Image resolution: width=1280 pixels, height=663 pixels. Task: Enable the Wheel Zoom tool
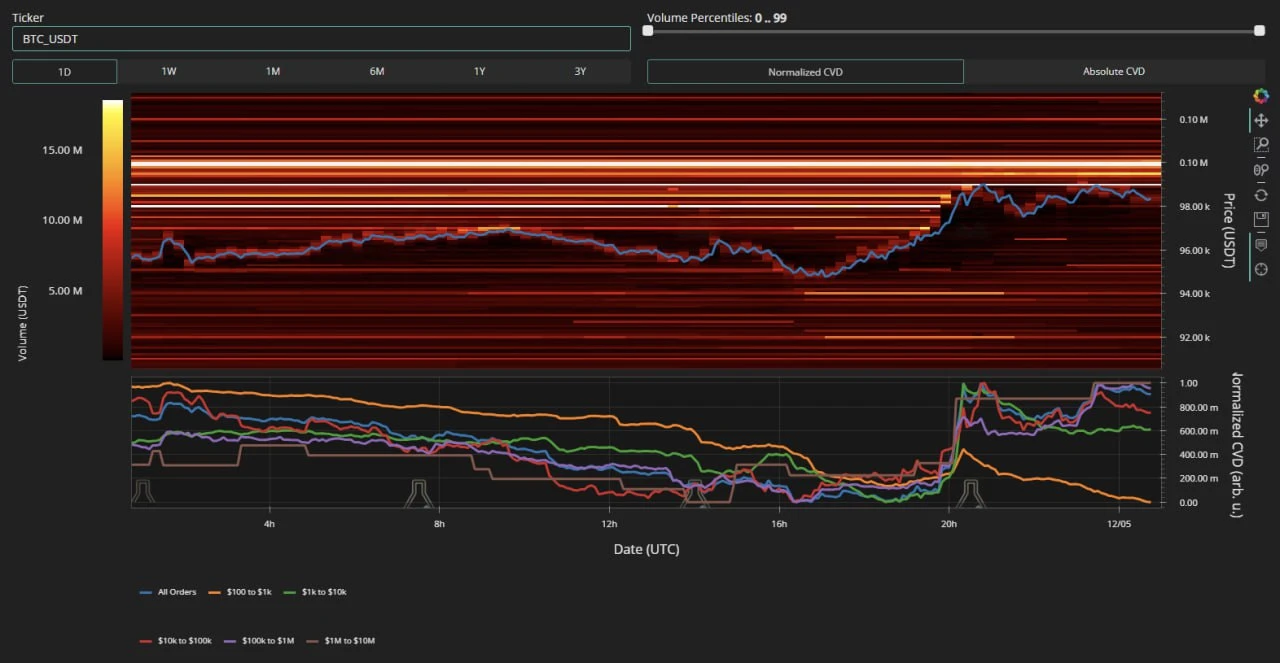click(1261, 170)
